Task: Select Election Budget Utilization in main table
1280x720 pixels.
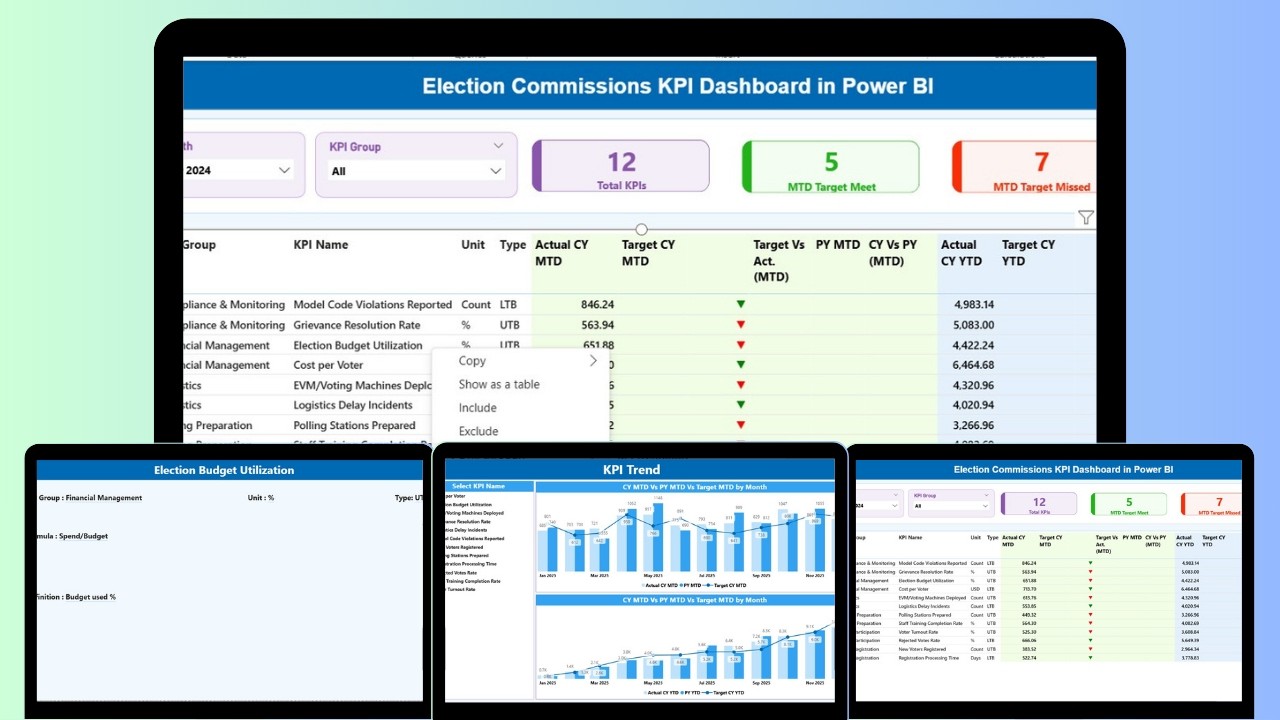Action: tap(358, 345)
